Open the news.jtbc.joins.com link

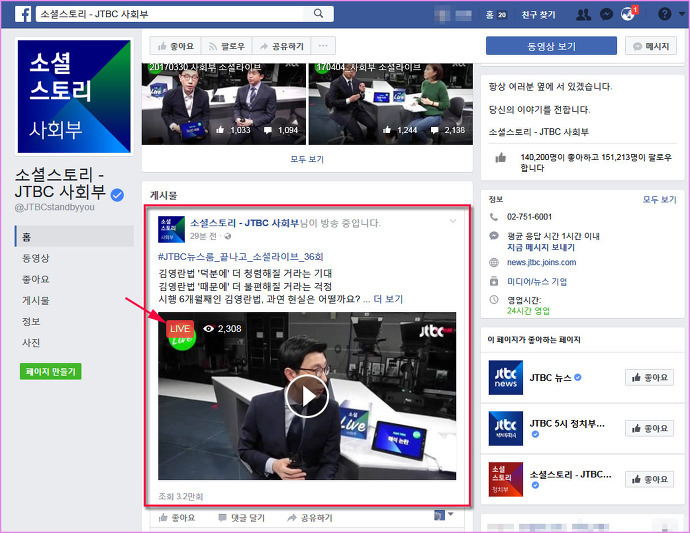tap(541, 262)
